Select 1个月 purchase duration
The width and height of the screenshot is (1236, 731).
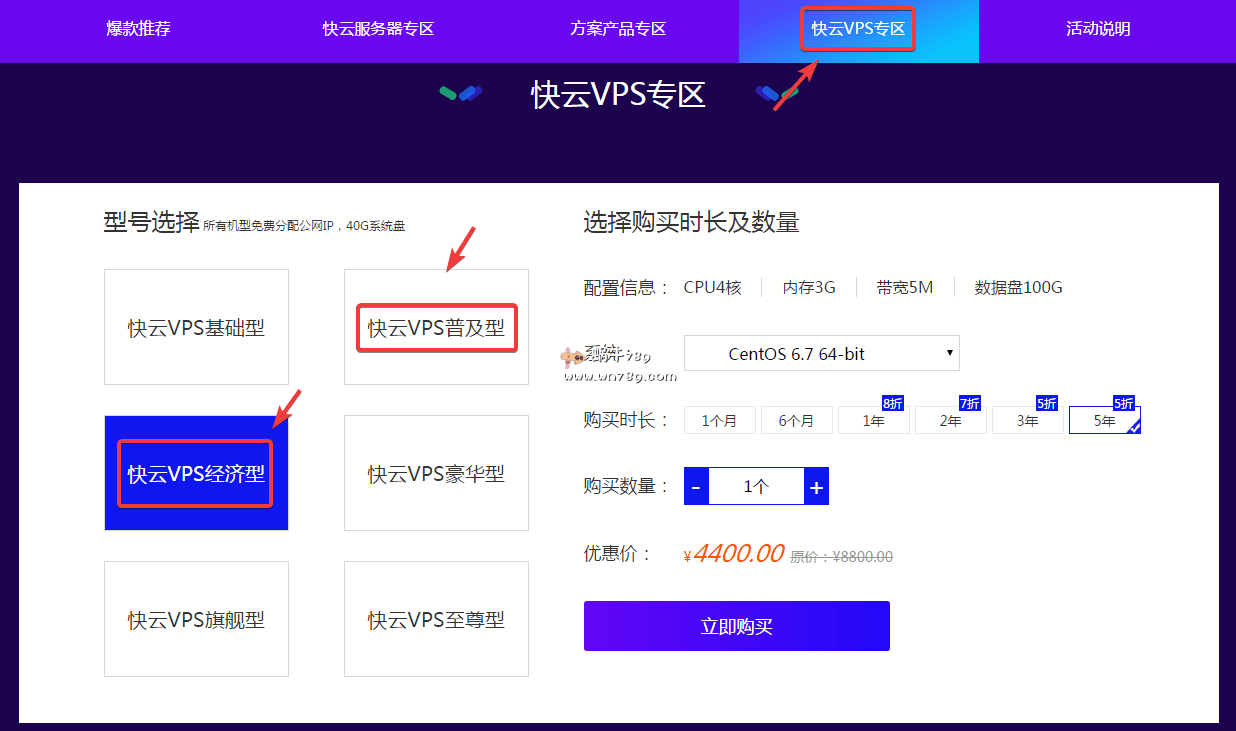pyautogui.click(x=719, y=420)
